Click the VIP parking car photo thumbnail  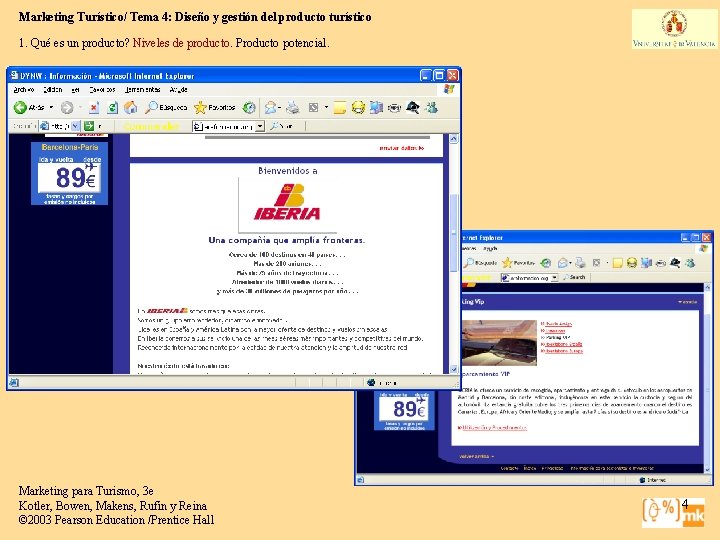(499, 343)
